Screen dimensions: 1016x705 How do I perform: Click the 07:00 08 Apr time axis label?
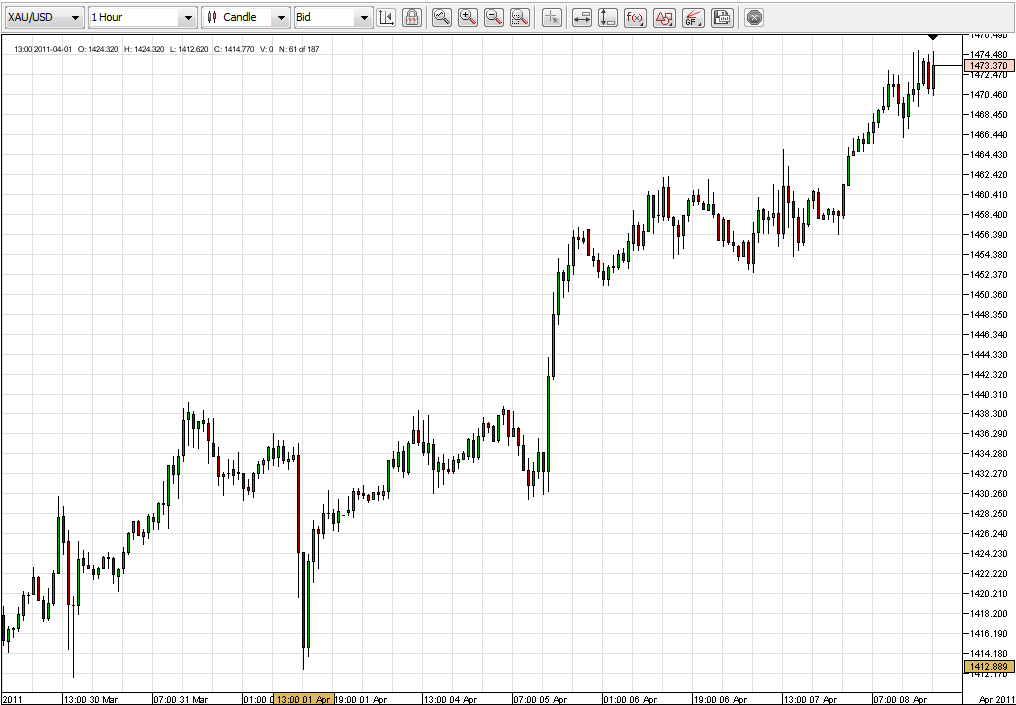tap(901, 700)
